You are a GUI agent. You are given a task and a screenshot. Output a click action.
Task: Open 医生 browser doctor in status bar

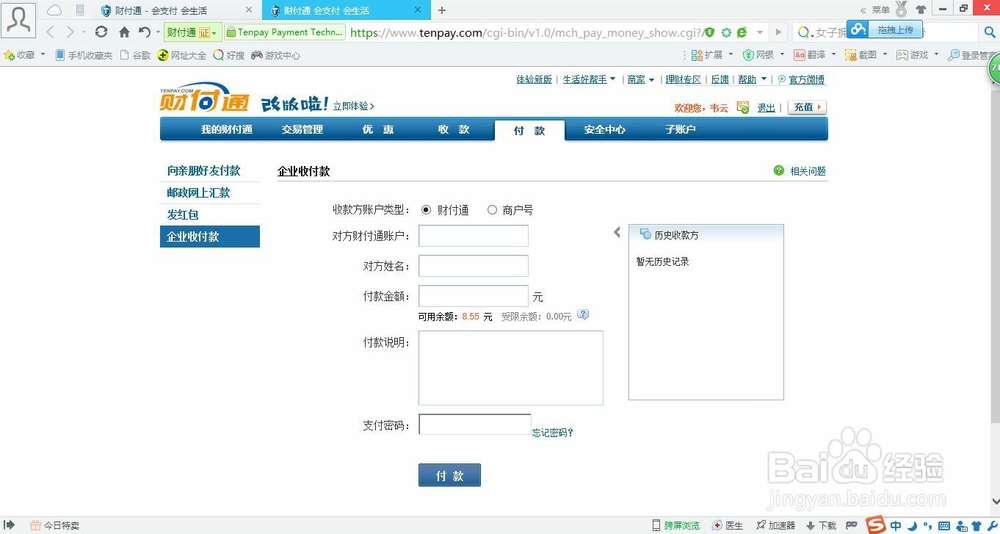tap(728, 526)
